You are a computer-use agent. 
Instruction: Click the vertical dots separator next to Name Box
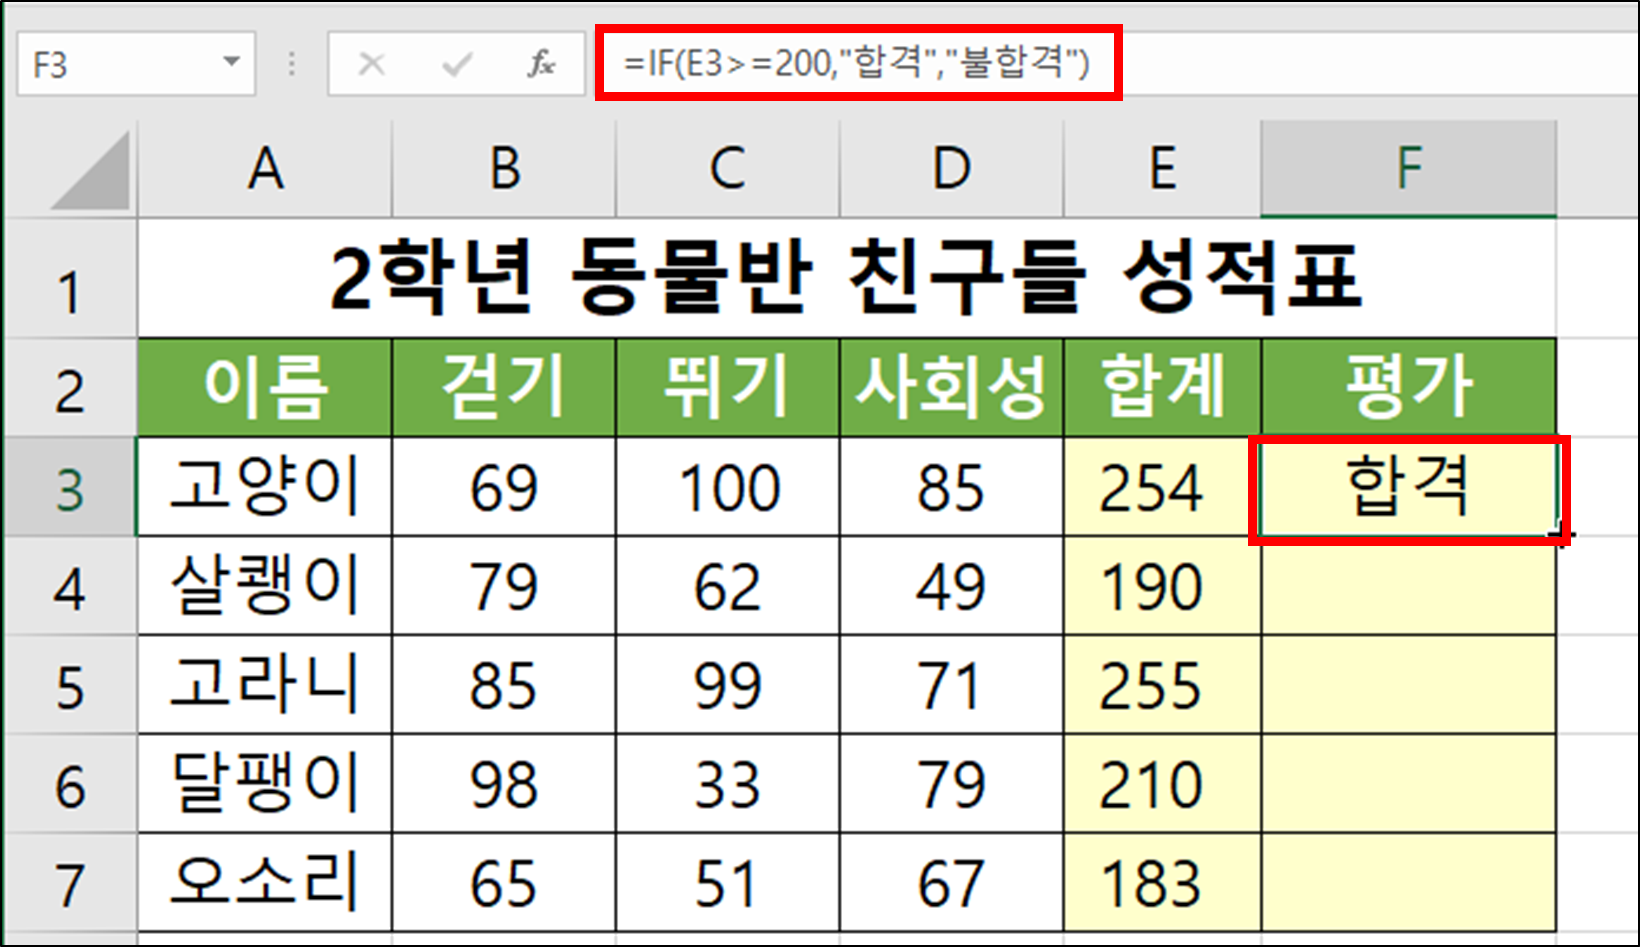point(291,63)
